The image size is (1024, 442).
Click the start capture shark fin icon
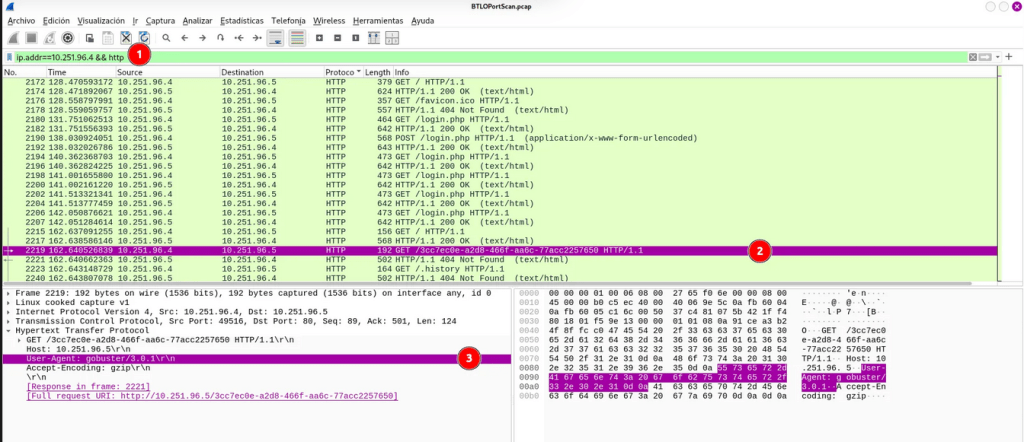point(12,37)
